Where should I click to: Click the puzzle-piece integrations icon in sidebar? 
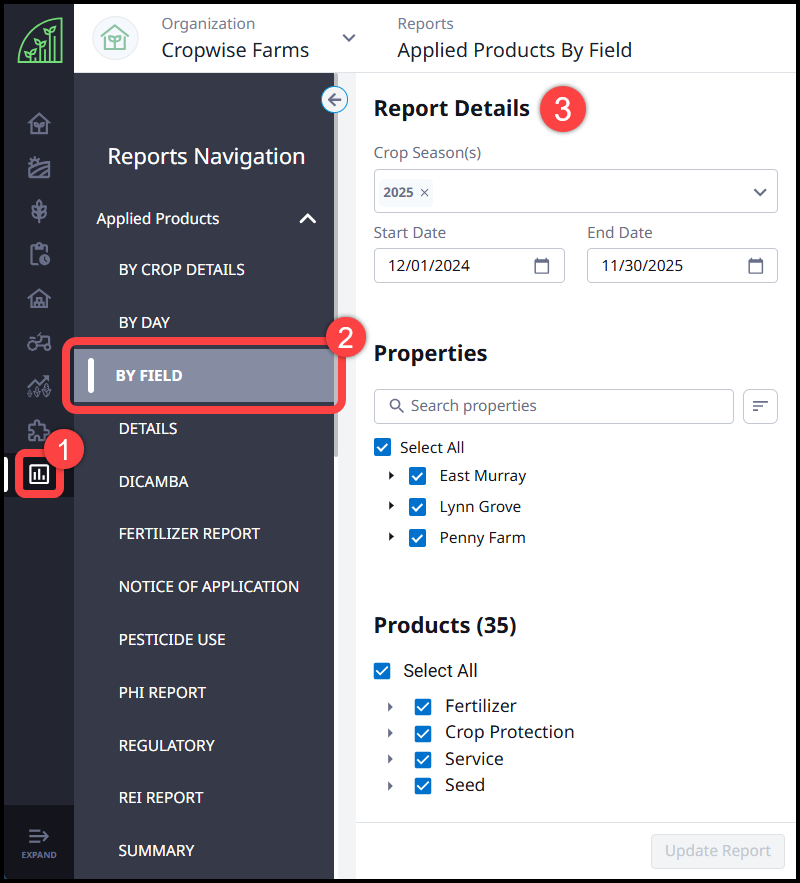click(x=38, y=430)
